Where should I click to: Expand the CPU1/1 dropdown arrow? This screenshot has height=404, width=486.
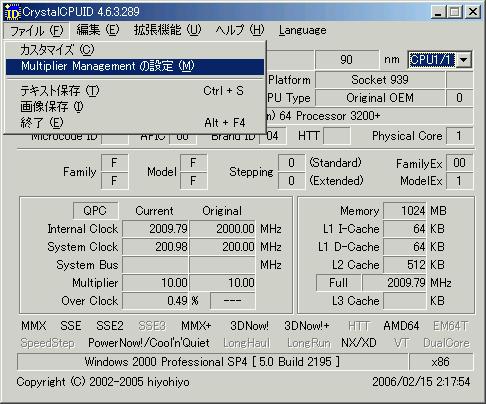click(x=464, y=60)
